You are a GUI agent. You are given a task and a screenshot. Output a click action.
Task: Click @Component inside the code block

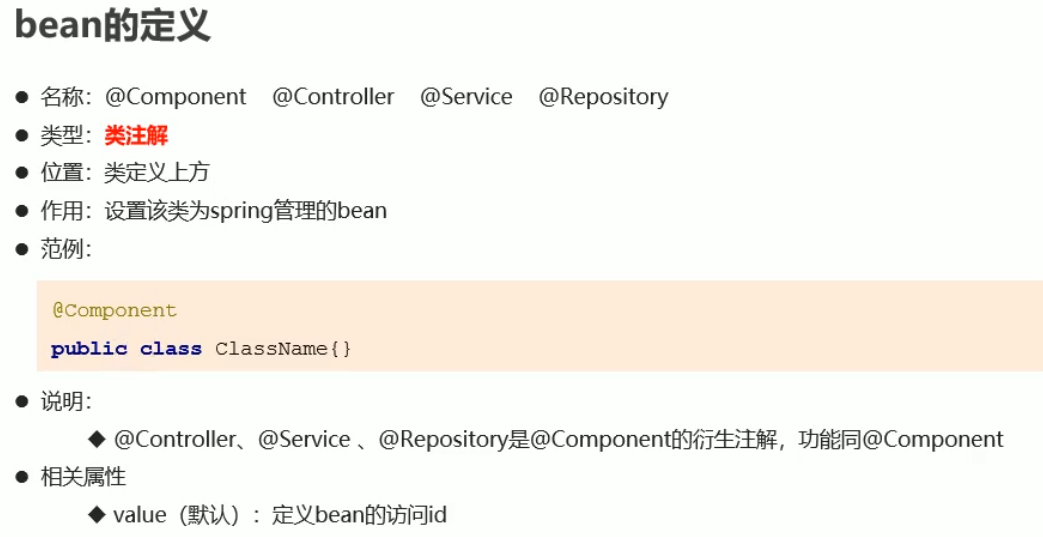click(x=114, y=310)
